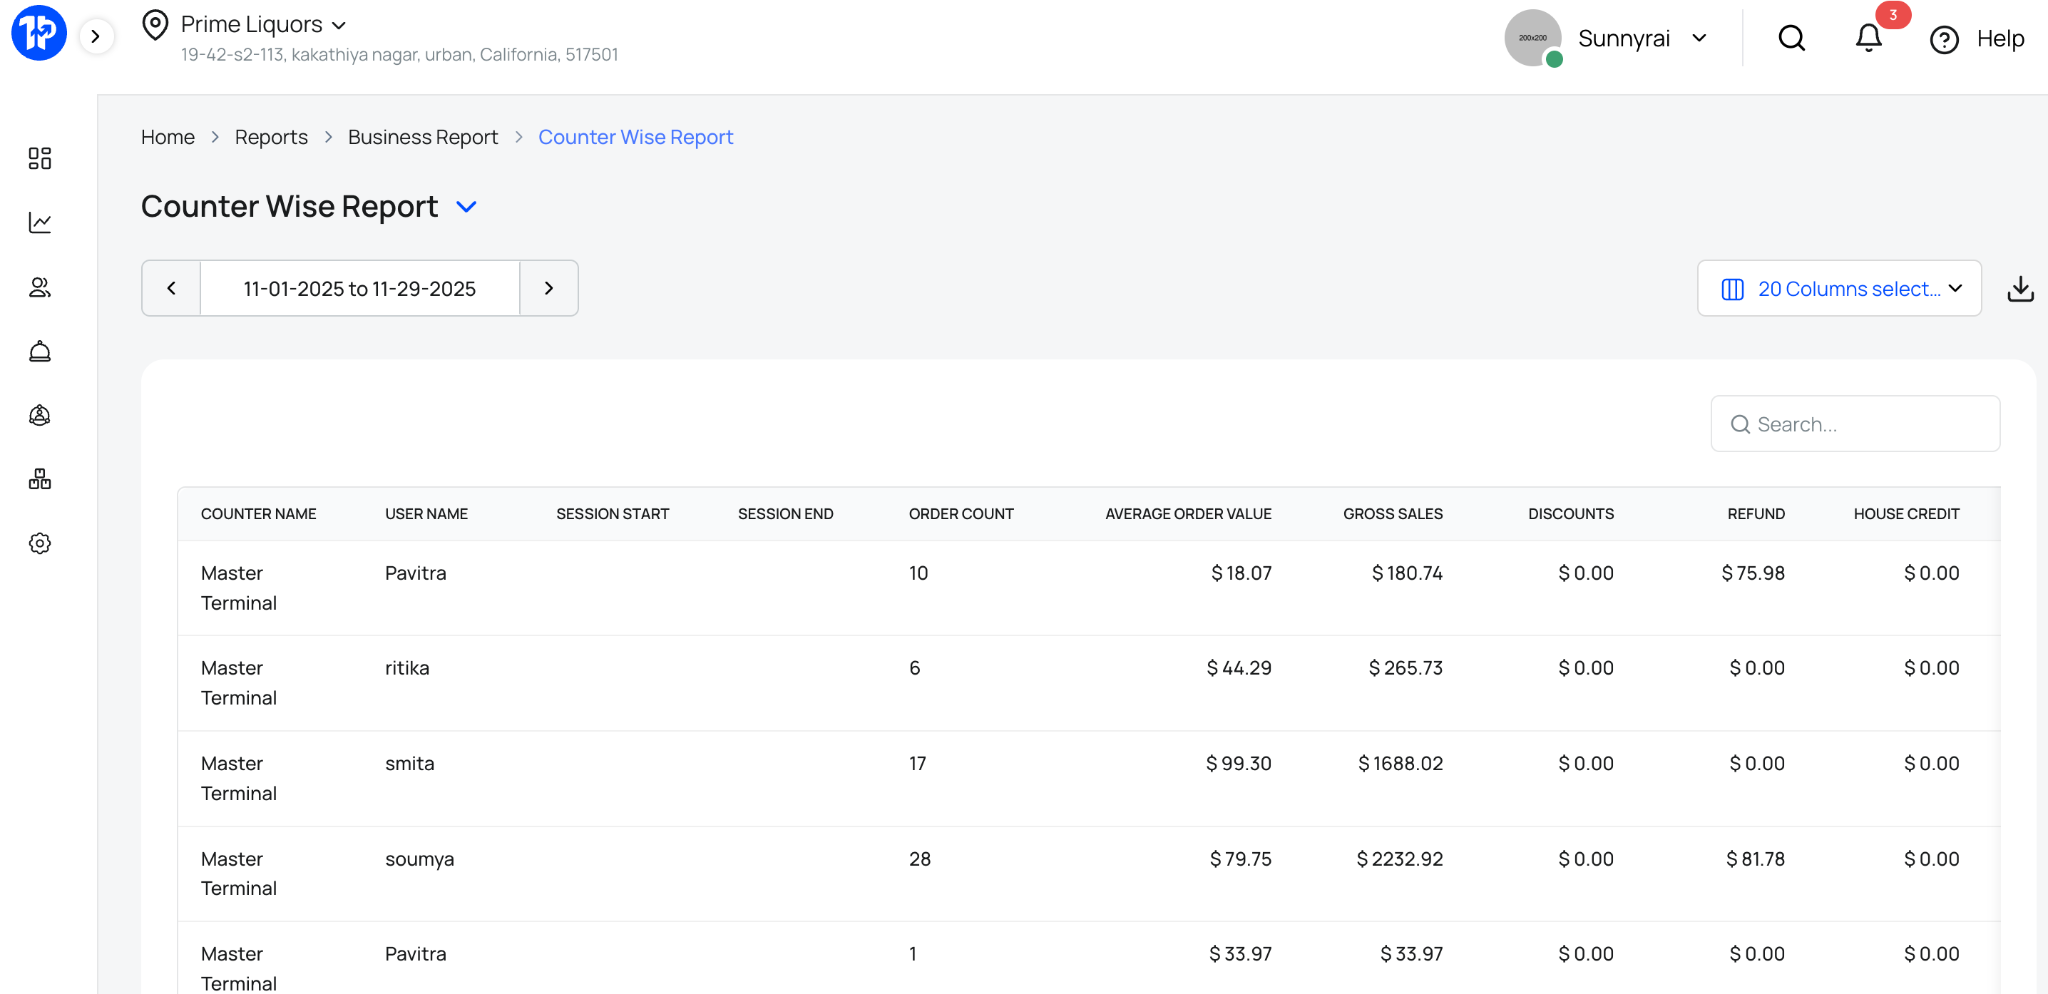Image resolution: width=2048 pixels, height=994 pixels.
Task: Open the inventory boxes sidebar icon
Action: pyautogui.click(x=40, y=479)
